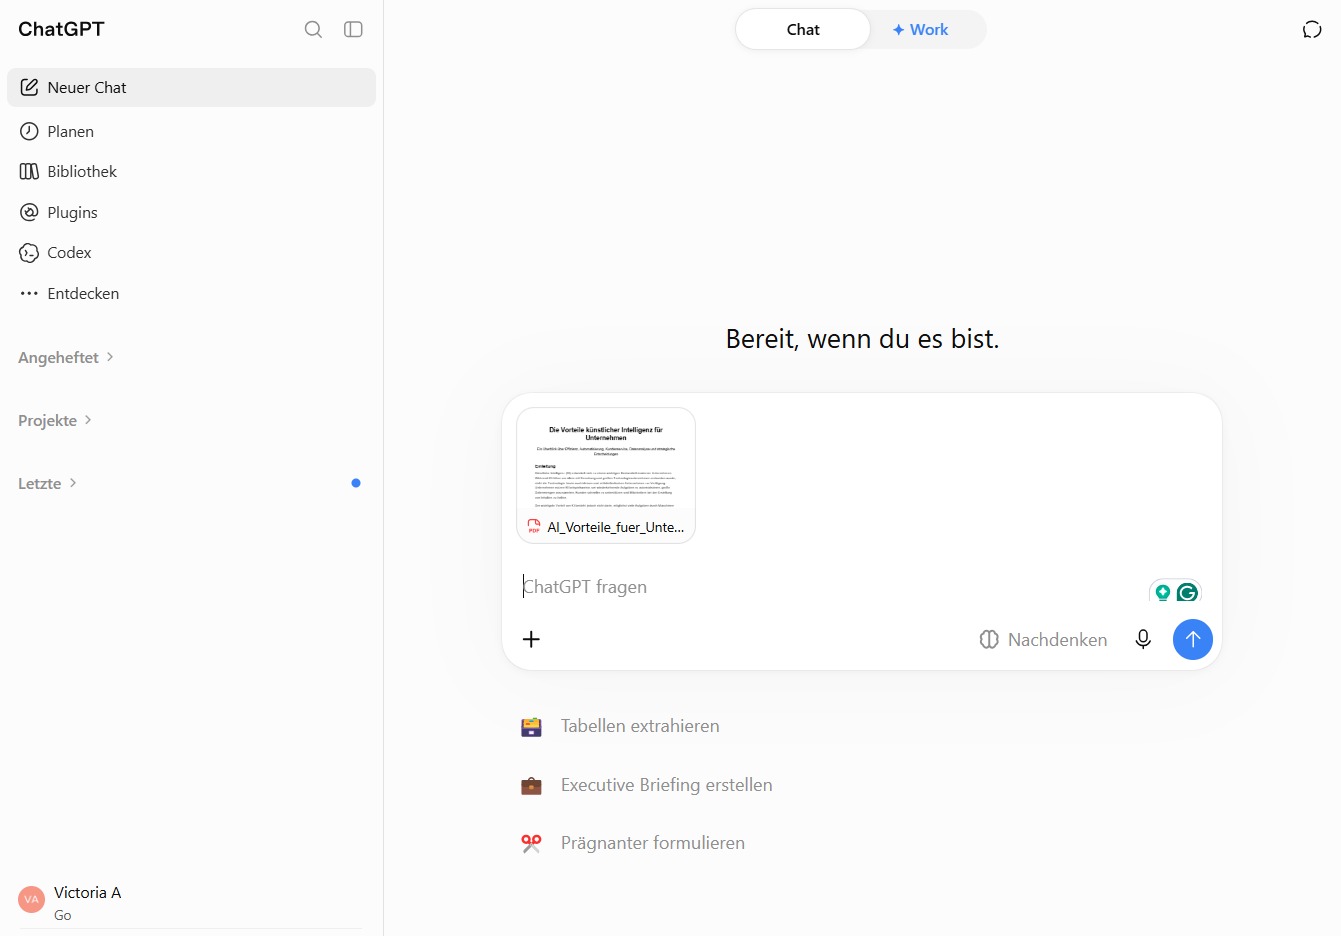Switch to the Chat tab
The image size is (1341, 936).
point(803,29)
